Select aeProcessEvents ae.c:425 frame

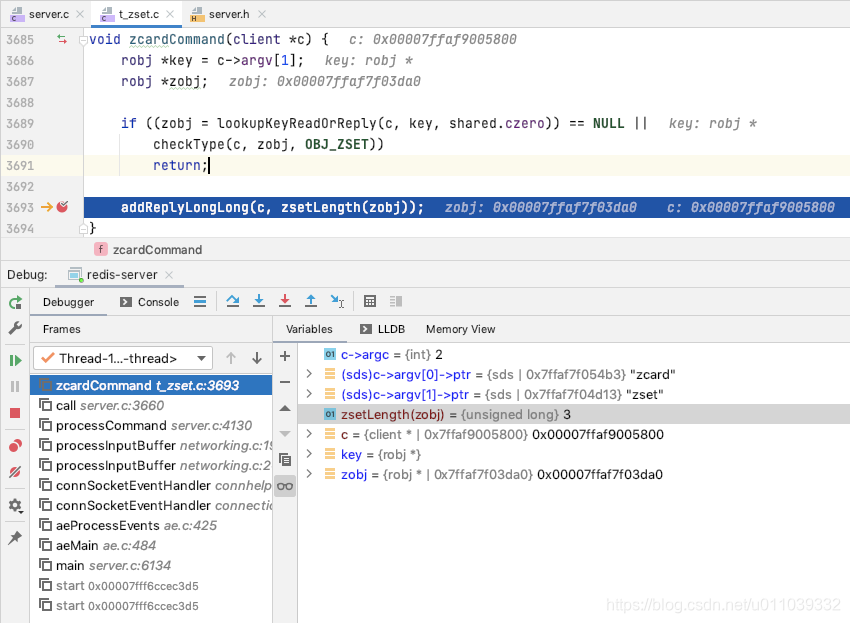click(x=151, y=525)
